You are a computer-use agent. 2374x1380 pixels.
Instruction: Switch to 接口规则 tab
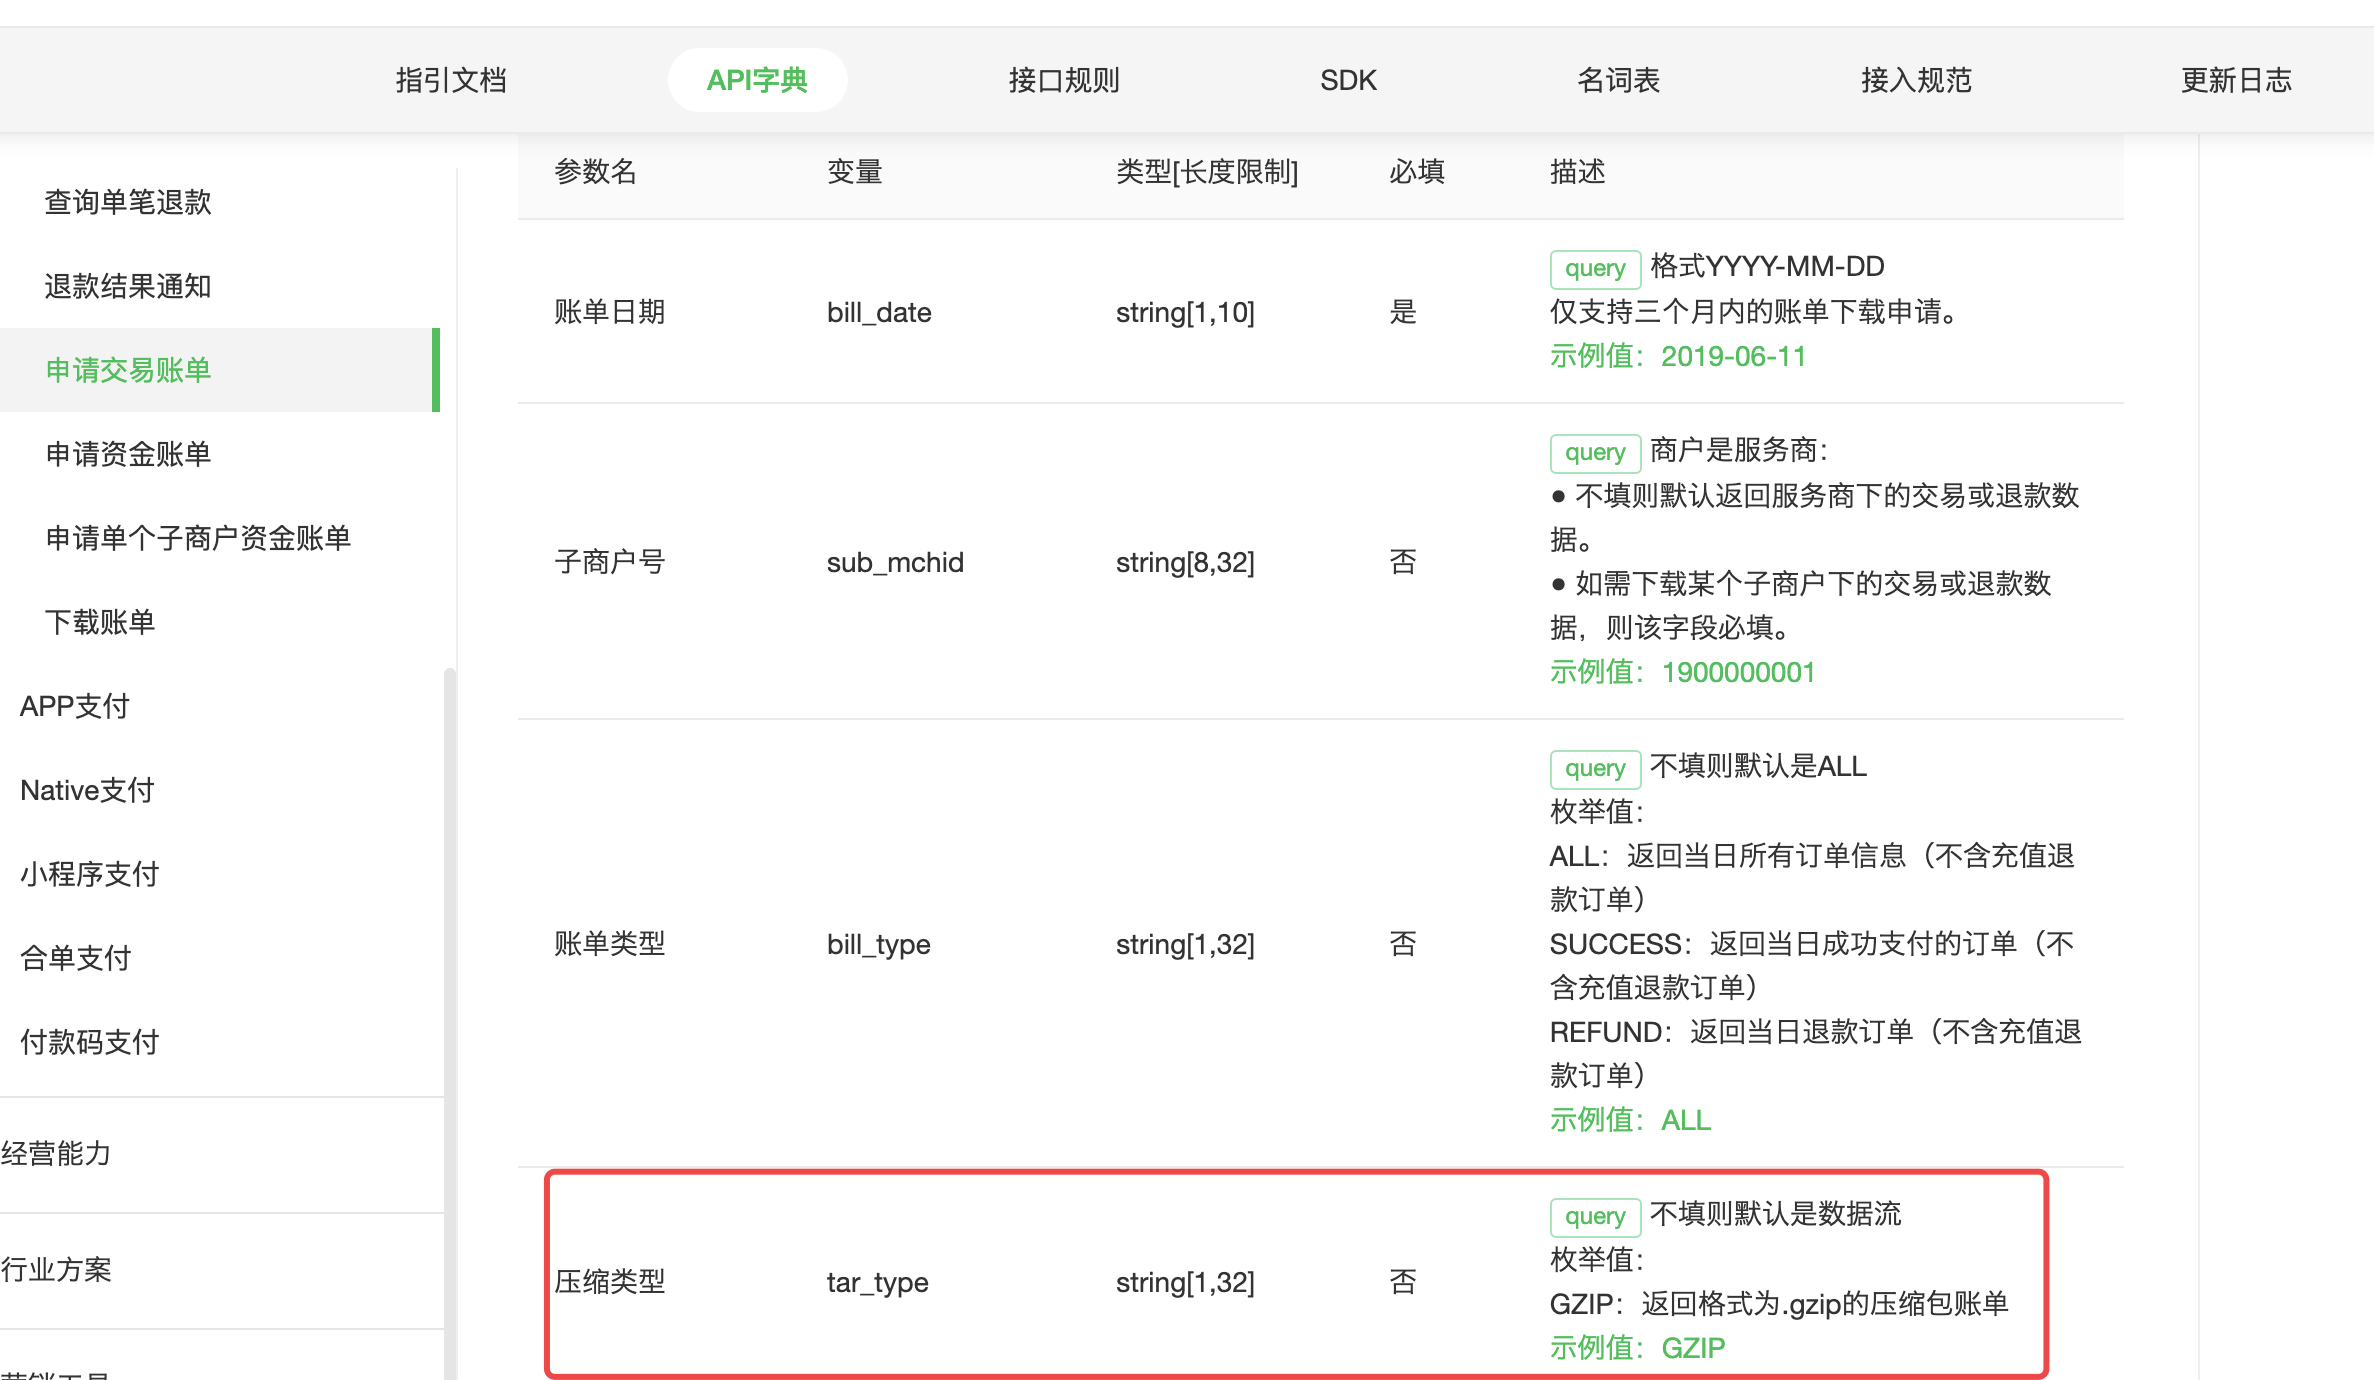1063,80
